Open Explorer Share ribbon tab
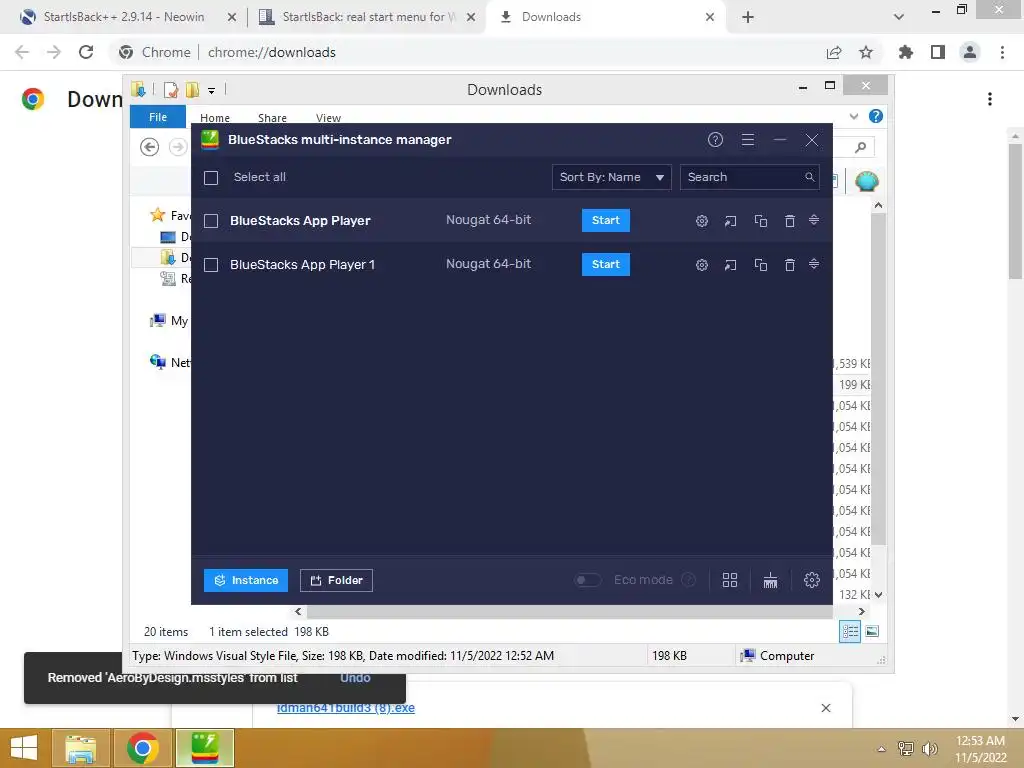 point(272,118)
